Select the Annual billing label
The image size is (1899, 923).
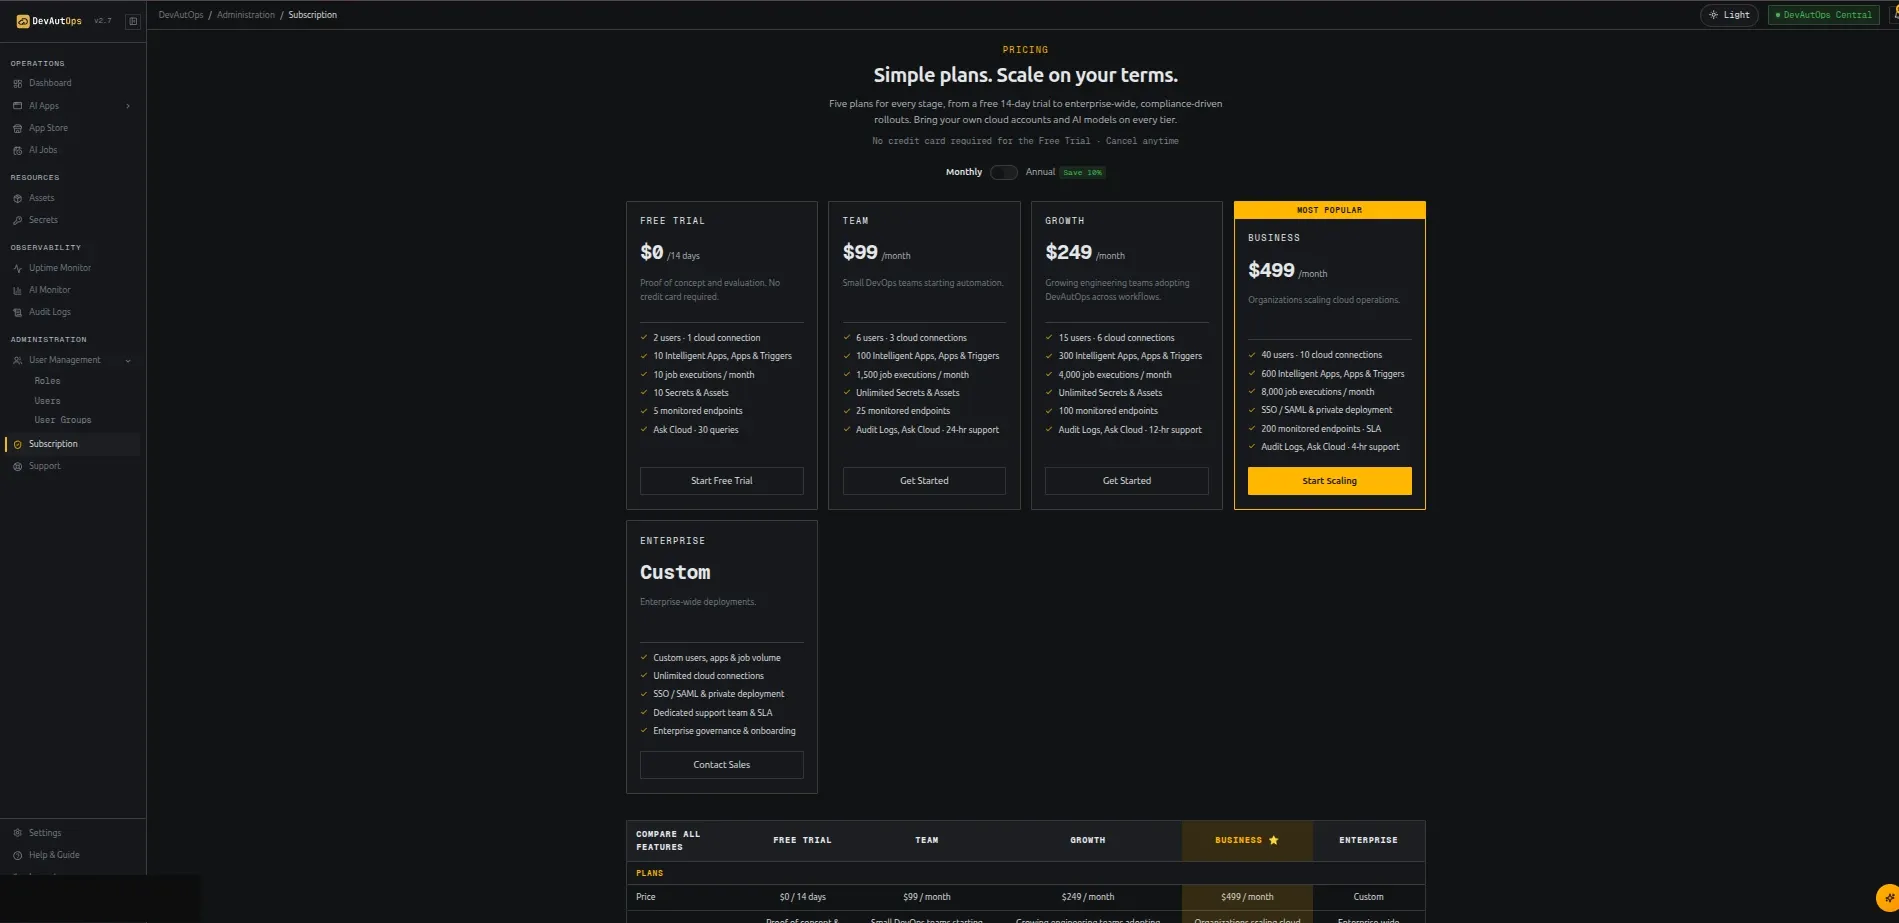click(1040, 172)
